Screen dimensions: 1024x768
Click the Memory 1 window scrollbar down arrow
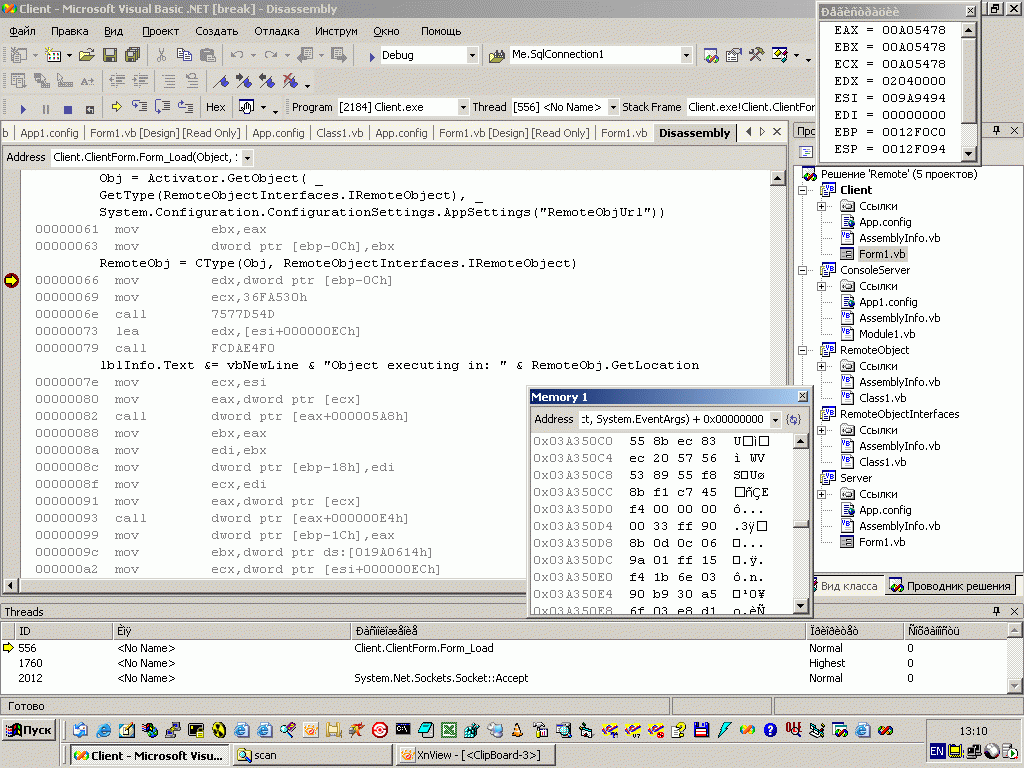pos(800,605)
